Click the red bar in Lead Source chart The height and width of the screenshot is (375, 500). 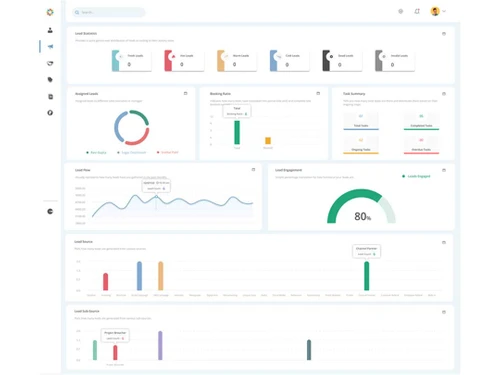click(106, 282)
